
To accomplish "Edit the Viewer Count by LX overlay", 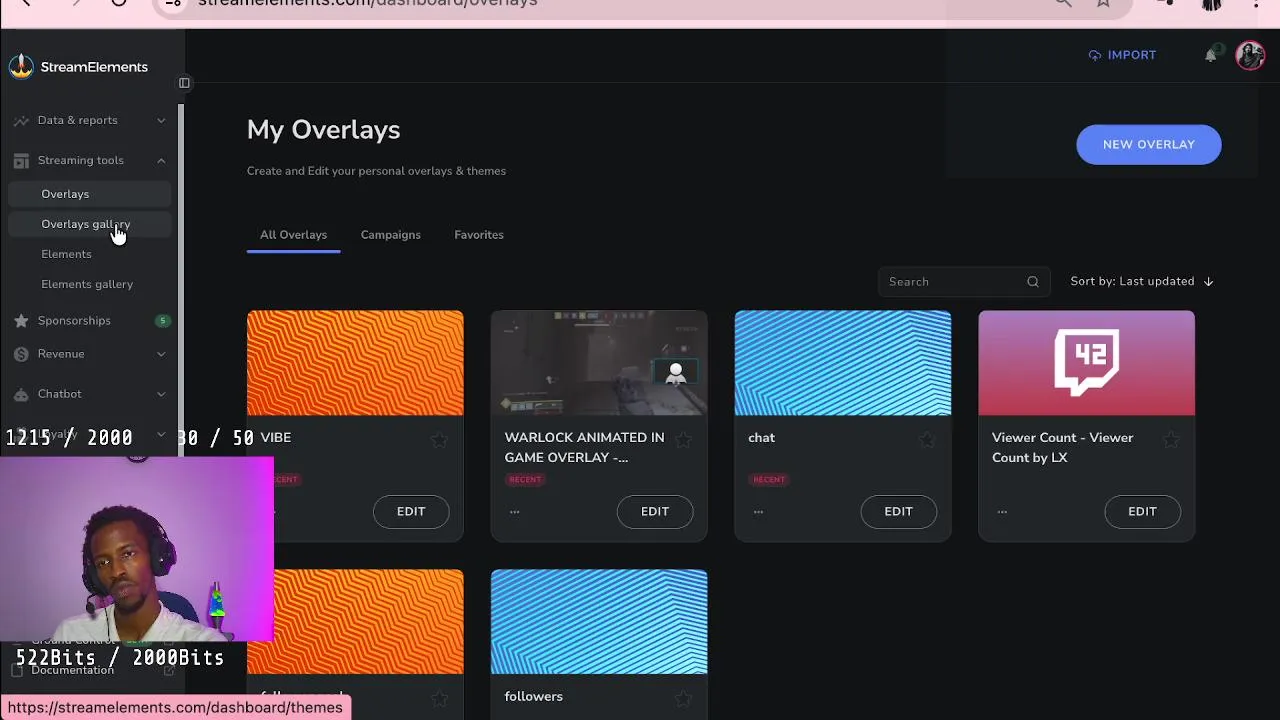I will (1143, 511).
